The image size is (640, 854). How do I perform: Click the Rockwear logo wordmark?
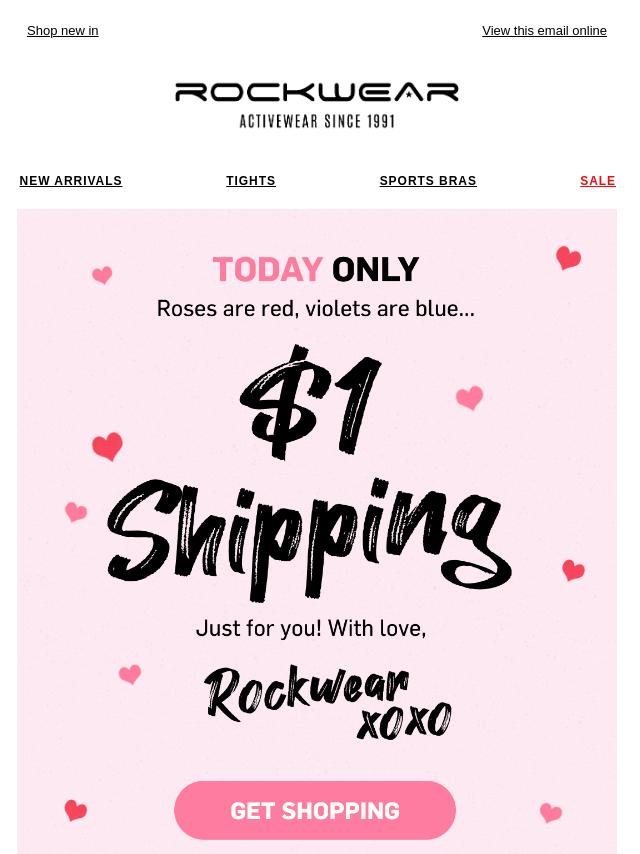pyautogui.click(x=316, y=92)
